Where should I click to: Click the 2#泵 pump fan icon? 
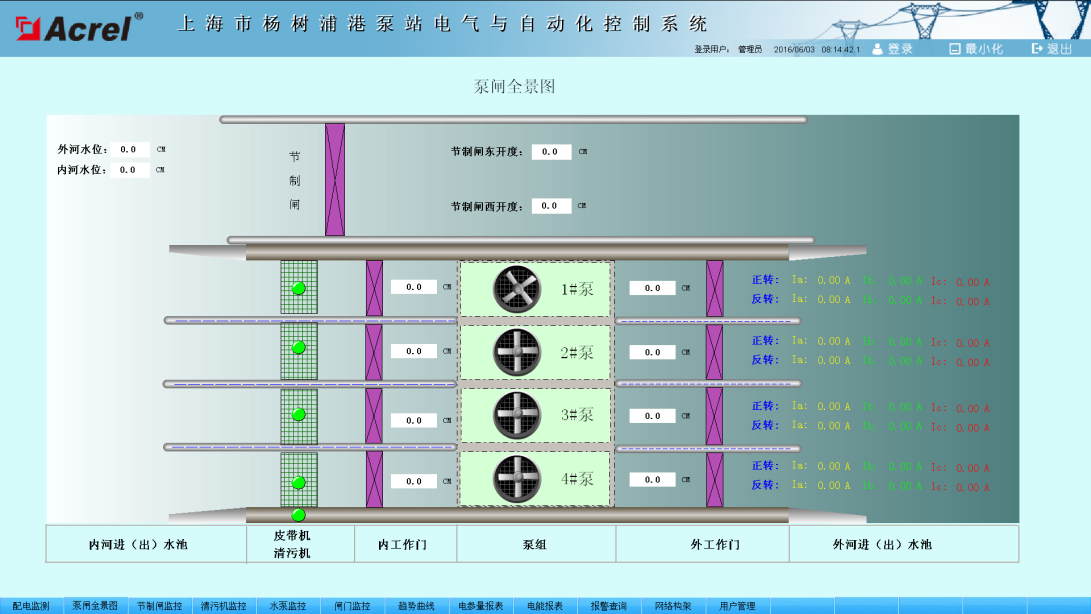(x=517, y=352)
